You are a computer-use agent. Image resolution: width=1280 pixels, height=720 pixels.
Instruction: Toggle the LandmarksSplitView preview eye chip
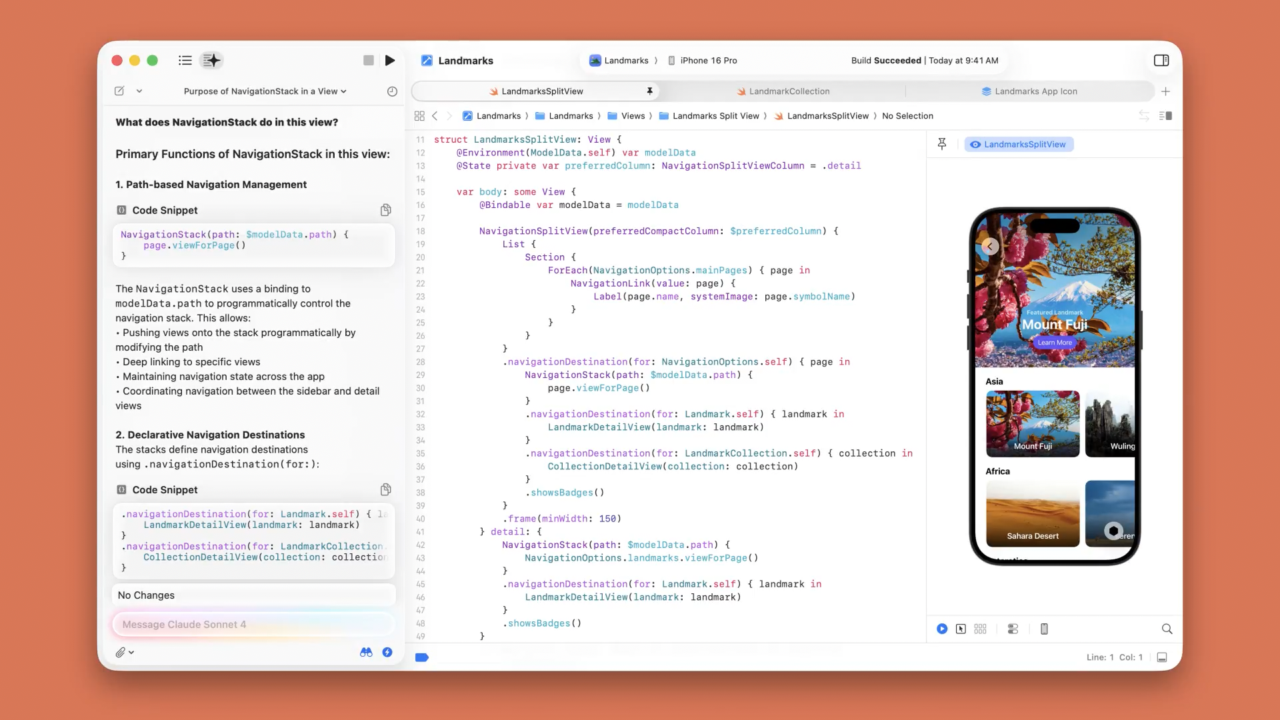[1018, 144]
